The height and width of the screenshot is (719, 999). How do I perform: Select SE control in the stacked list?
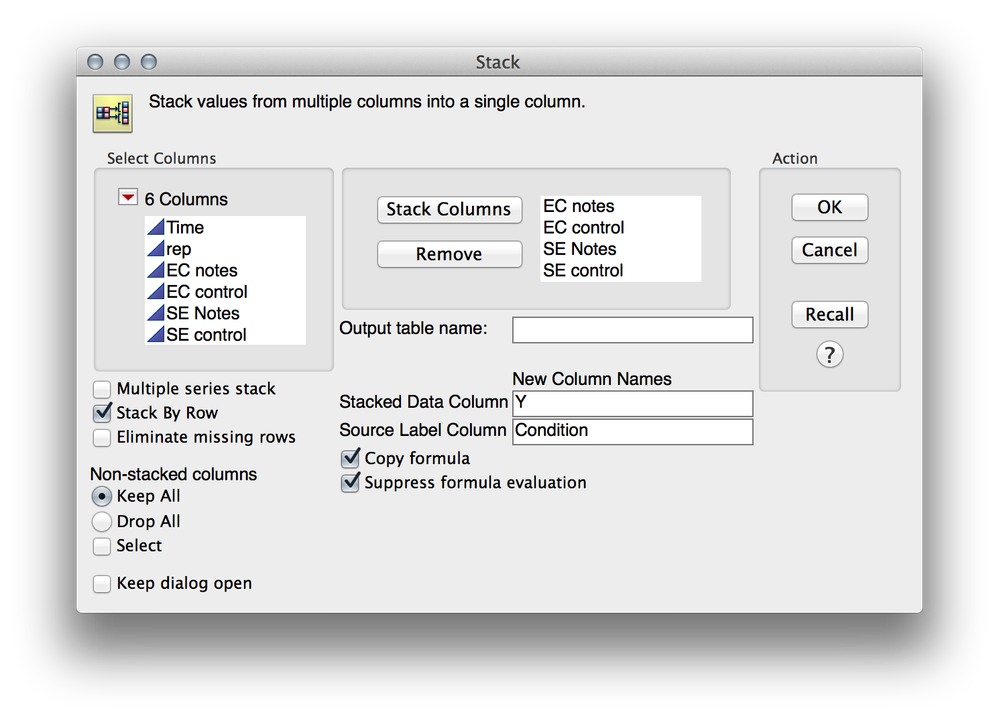(x=621, y=271)
